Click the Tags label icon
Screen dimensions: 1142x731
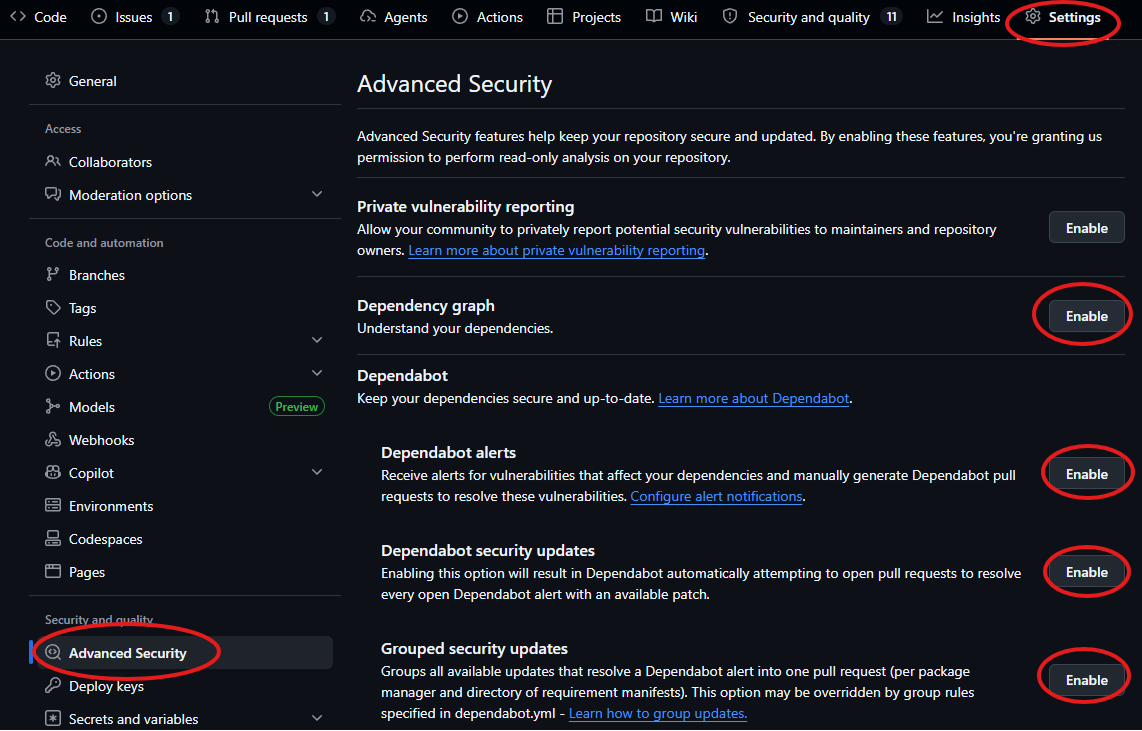[x=52, y=307]
